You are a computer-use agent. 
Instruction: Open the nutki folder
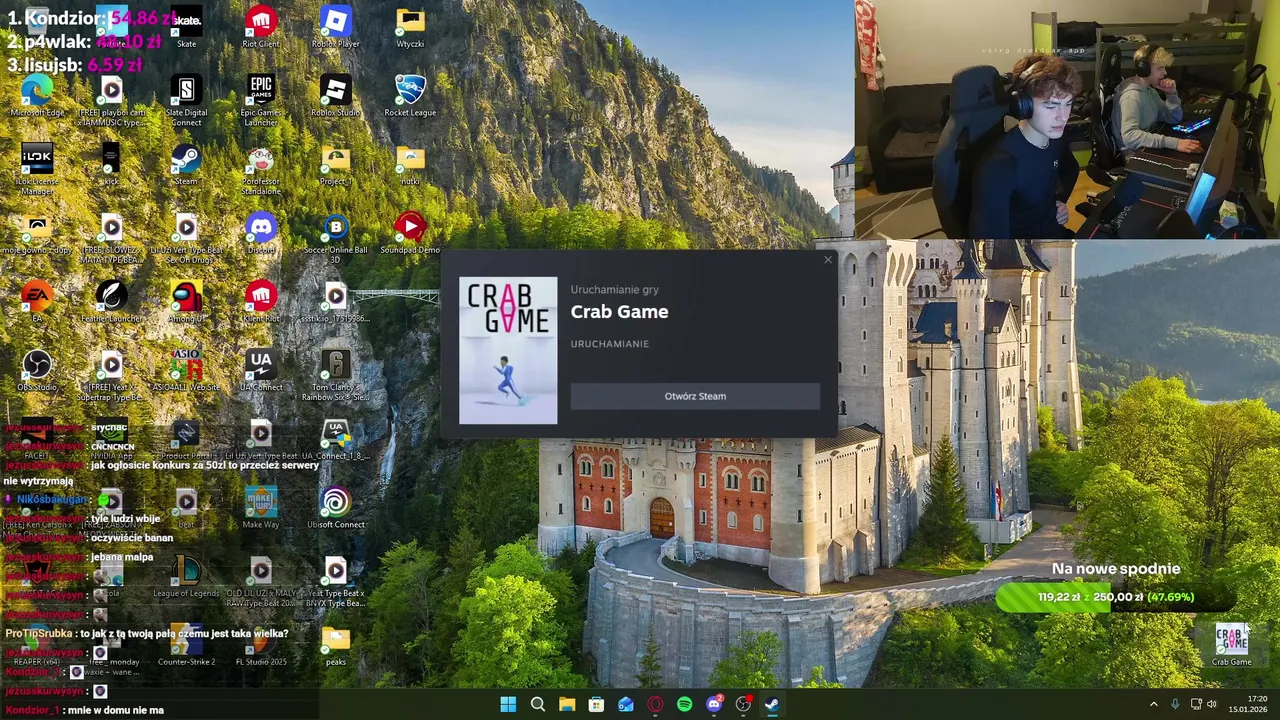(x=410, y=166)
